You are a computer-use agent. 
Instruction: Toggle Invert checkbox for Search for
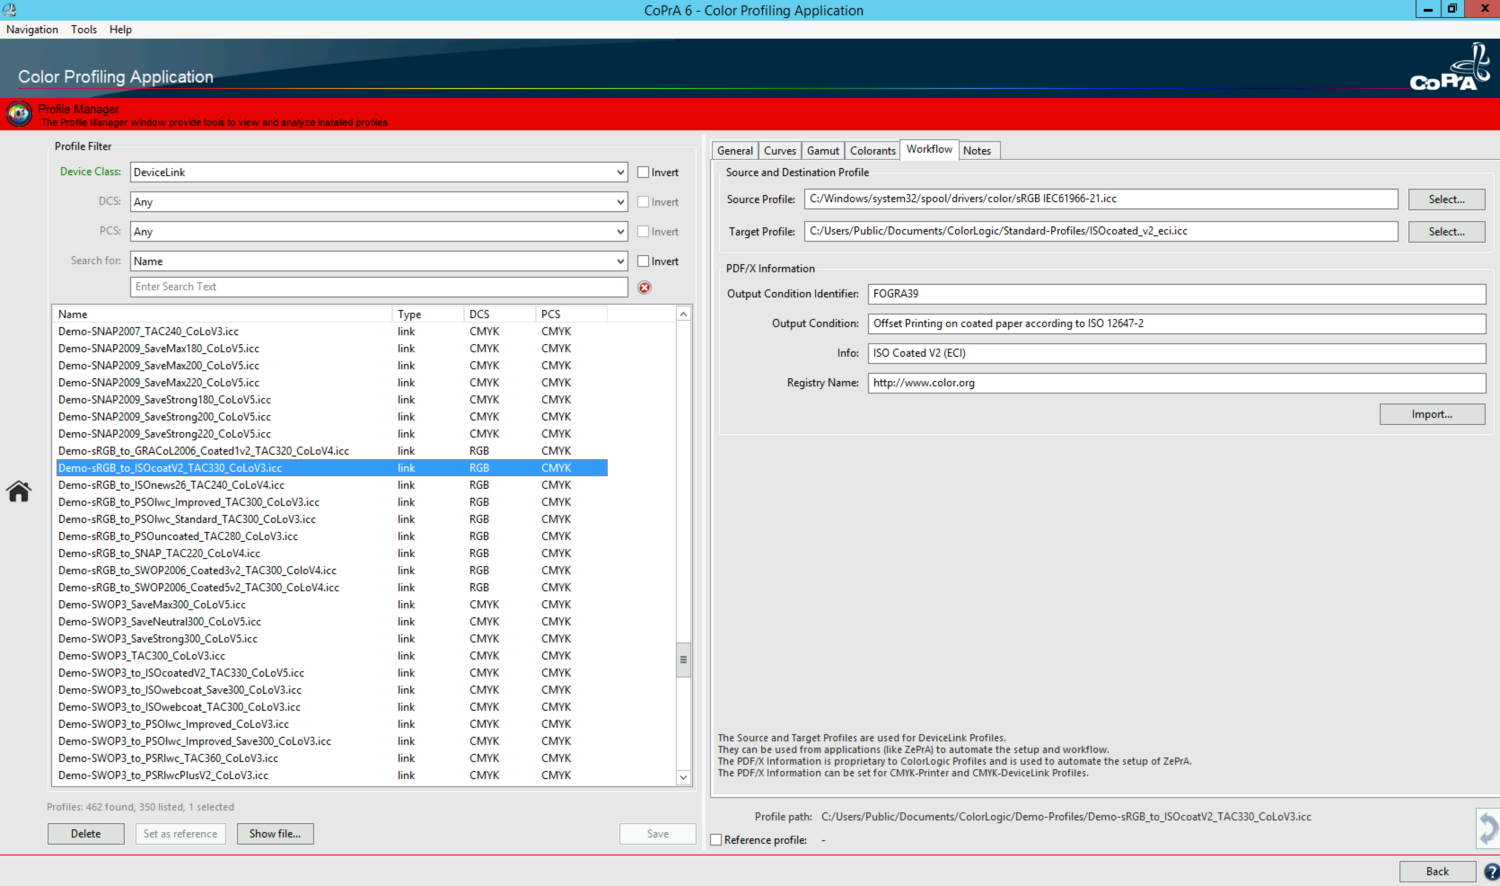pyautogui.click(x=644, y=261)
